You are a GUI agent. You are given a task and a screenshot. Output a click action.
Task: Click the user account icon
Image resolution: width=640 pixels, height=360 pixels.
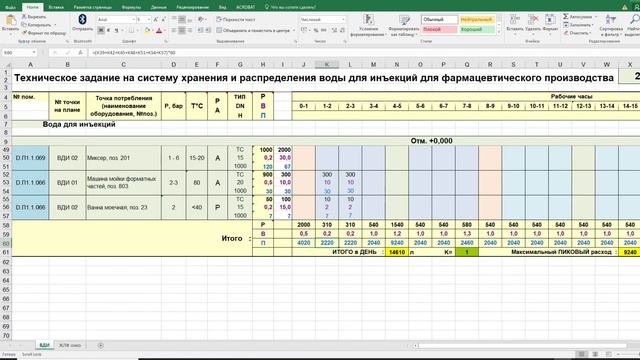coord(637,7)
